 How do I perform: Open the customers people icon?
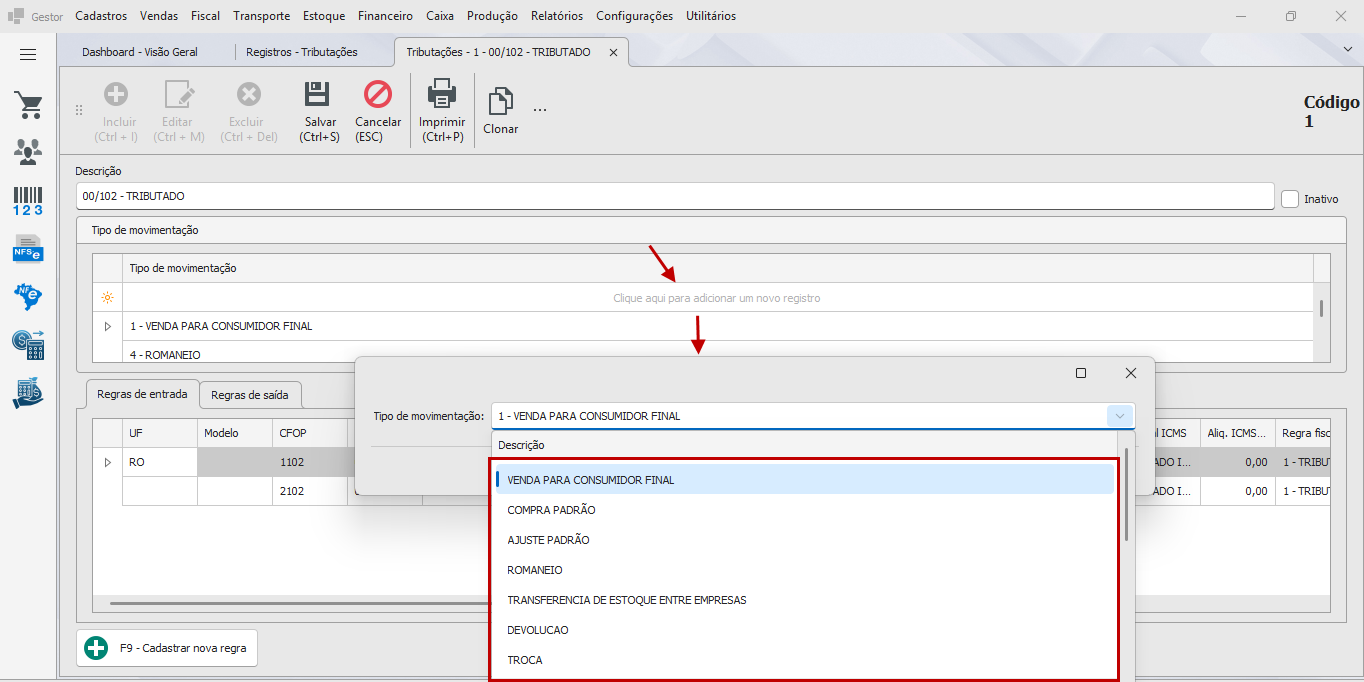[28, 151]
